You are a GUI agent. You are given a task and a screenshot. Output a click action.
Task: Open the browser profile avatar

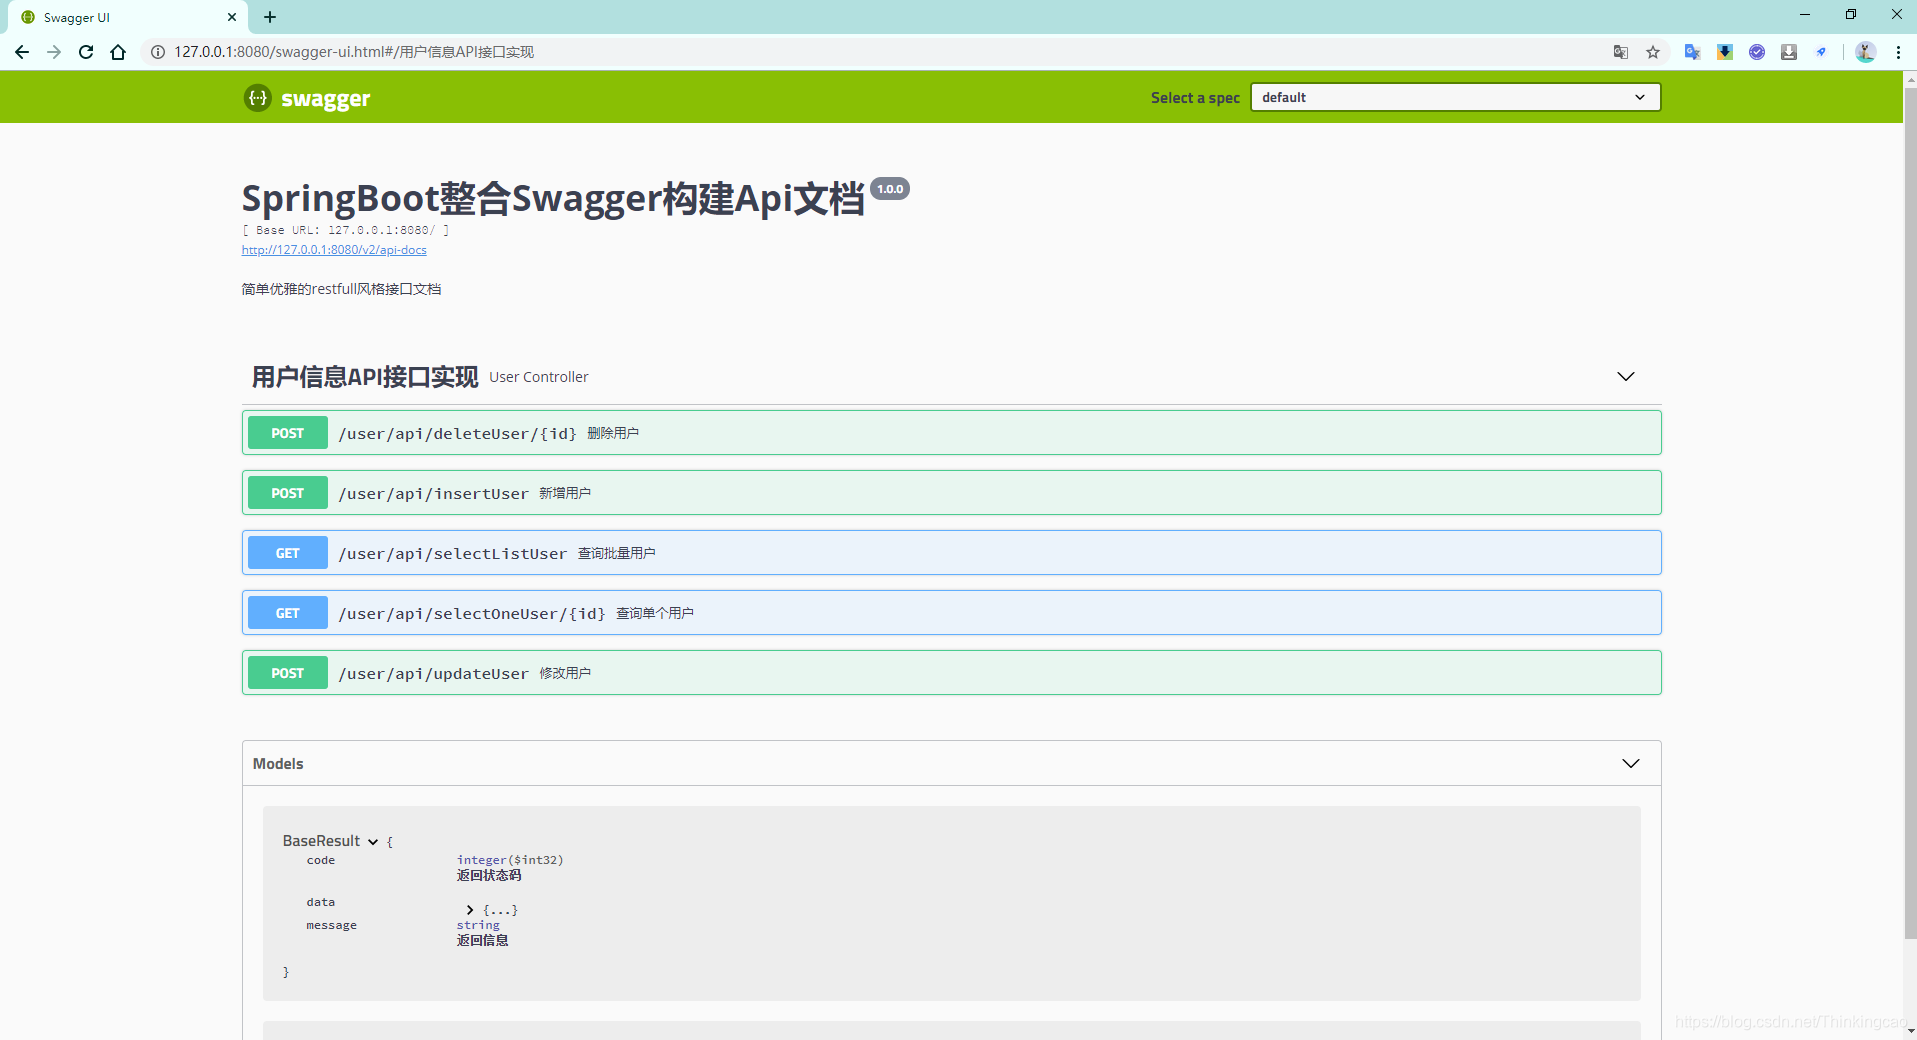[x=1865, y=52]
